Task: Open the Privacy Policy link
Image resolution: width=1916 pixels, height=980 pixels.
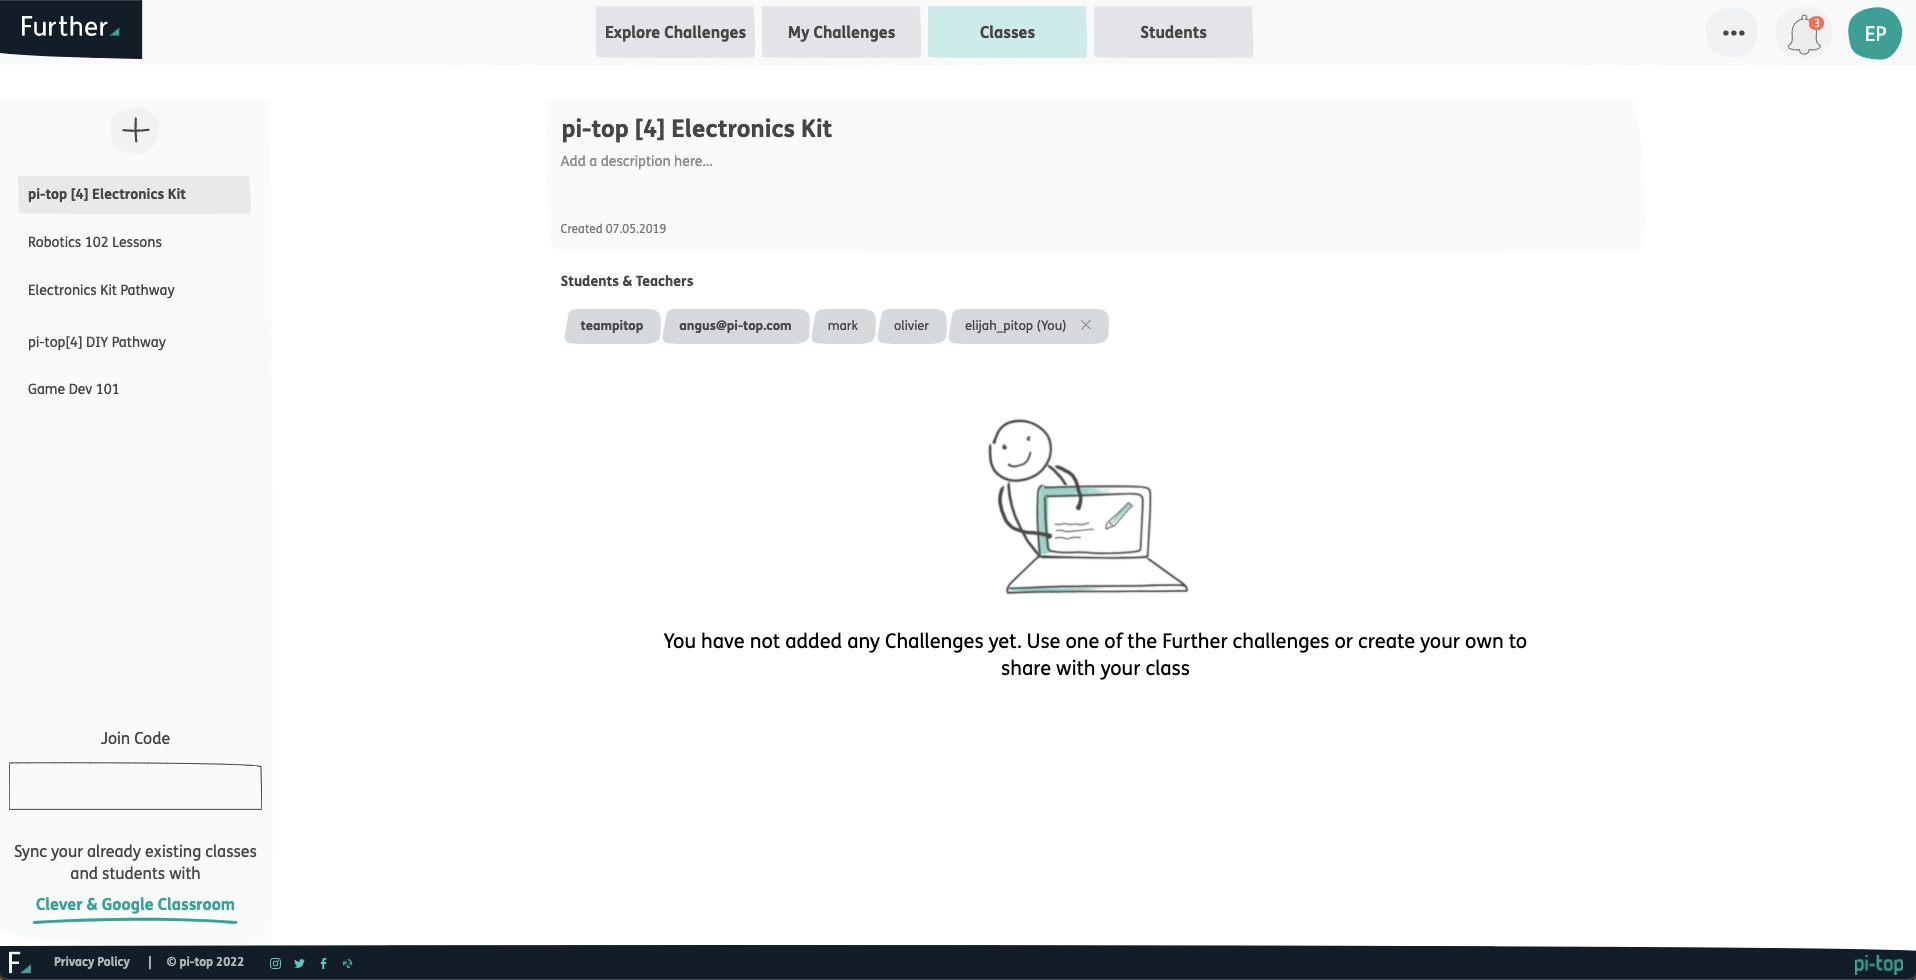Action: point(92,962)
